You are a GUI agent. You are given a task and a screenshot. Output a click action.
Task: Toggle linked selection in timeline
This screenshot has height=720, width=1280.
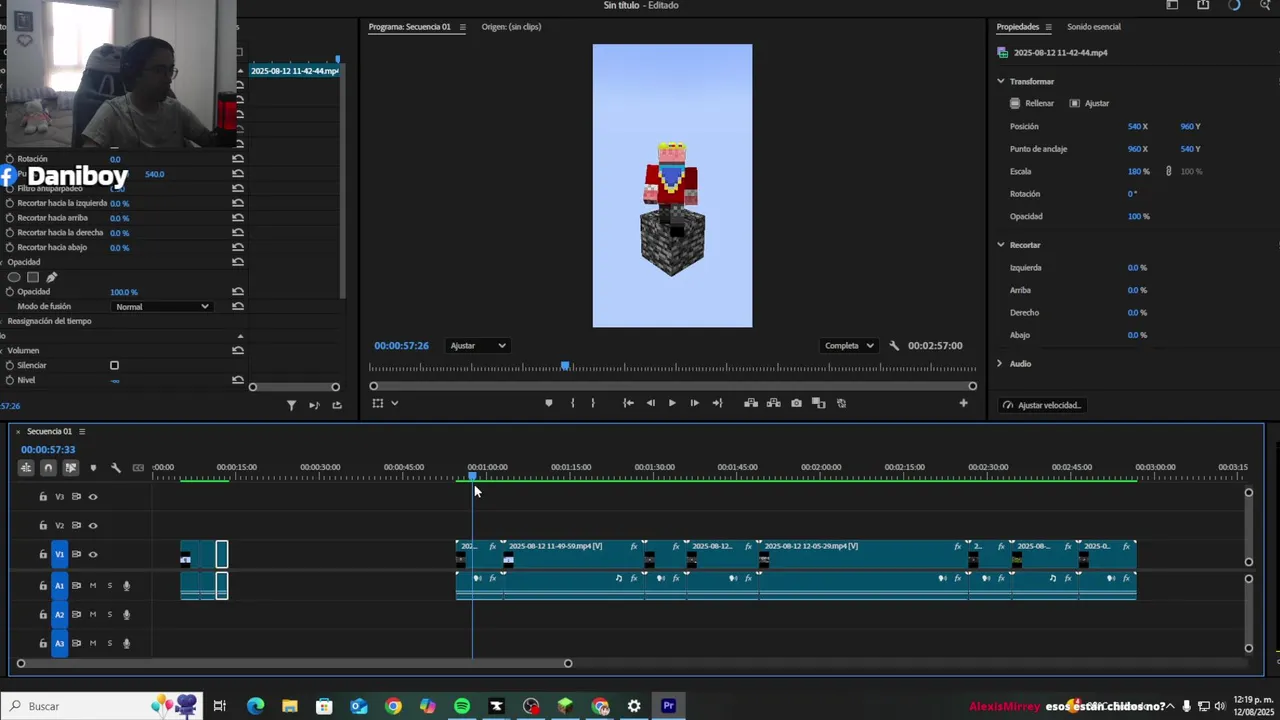point(71,468)
